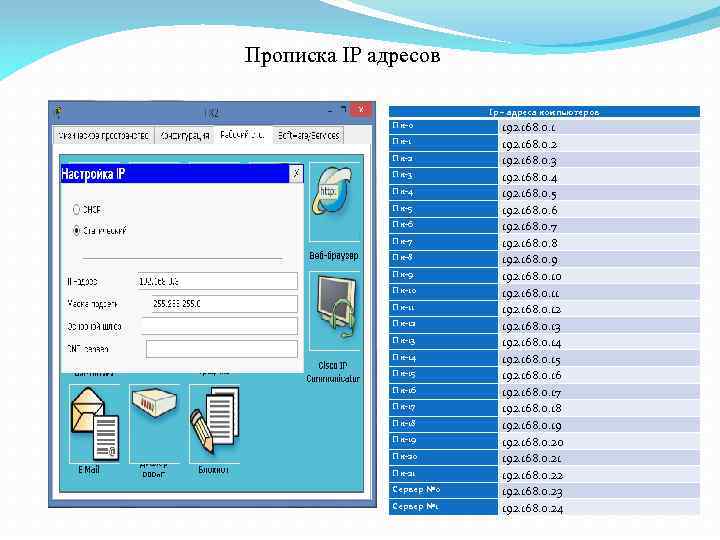Open the Блокнот notepad icon
The width and height of the screenshot is (720, 540).
pos(214,423)
